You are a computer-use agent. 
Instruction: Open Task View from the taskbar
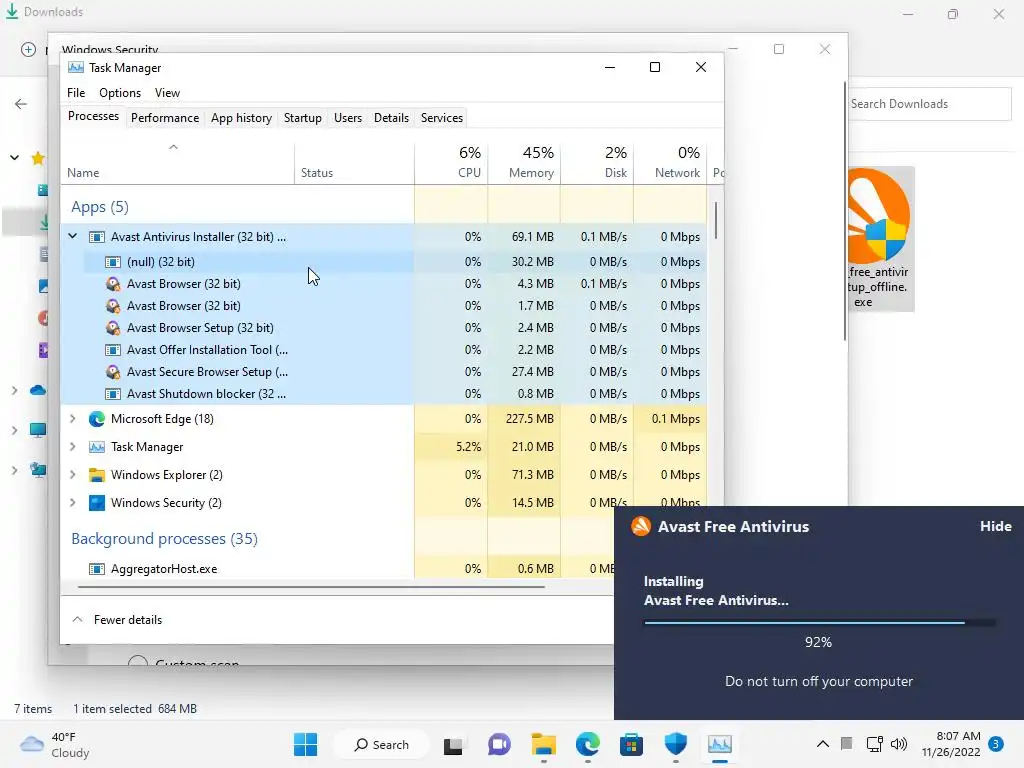click(453, 745)
